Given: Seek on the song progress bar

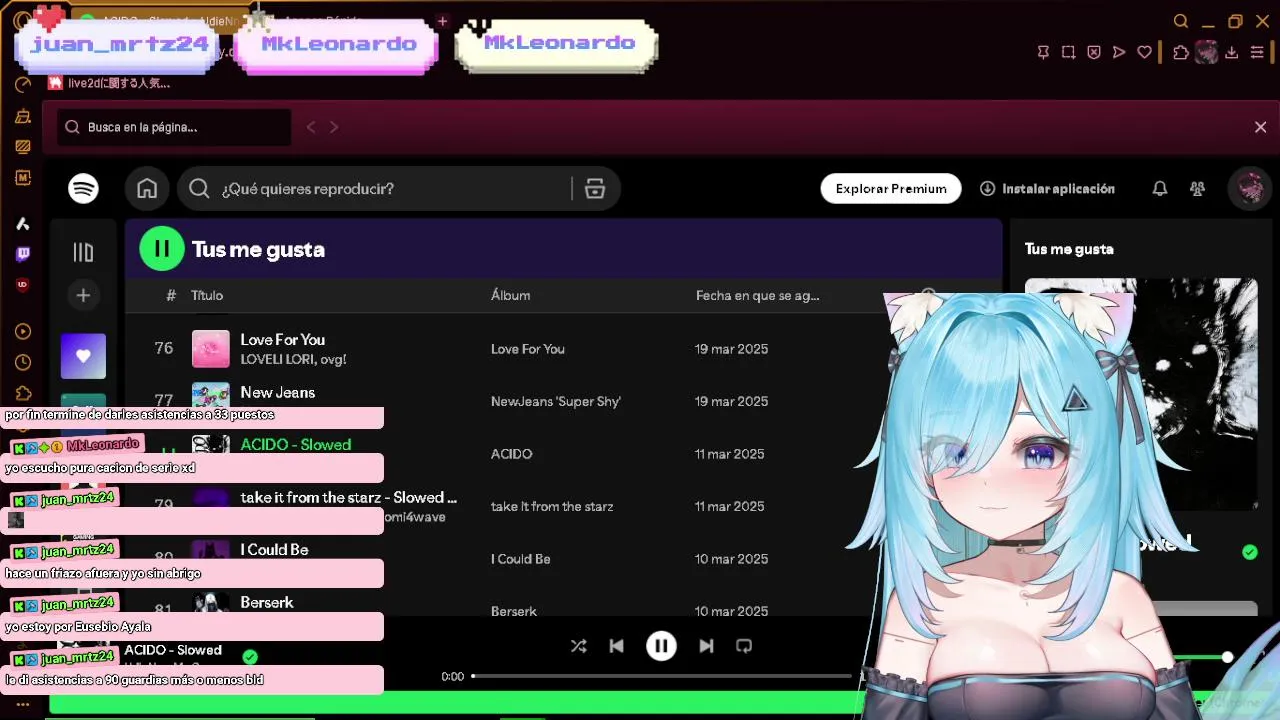Looking at the screenshot, I should coord(662,677).
